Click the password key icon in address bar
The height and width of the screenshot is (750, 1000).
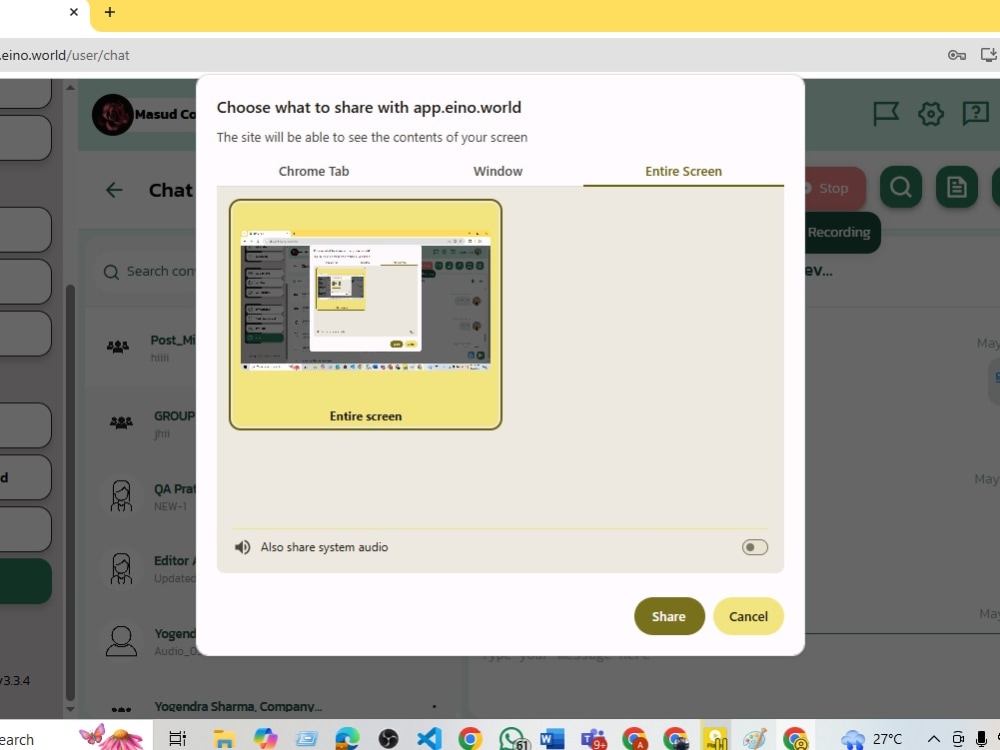pos(956,55)
